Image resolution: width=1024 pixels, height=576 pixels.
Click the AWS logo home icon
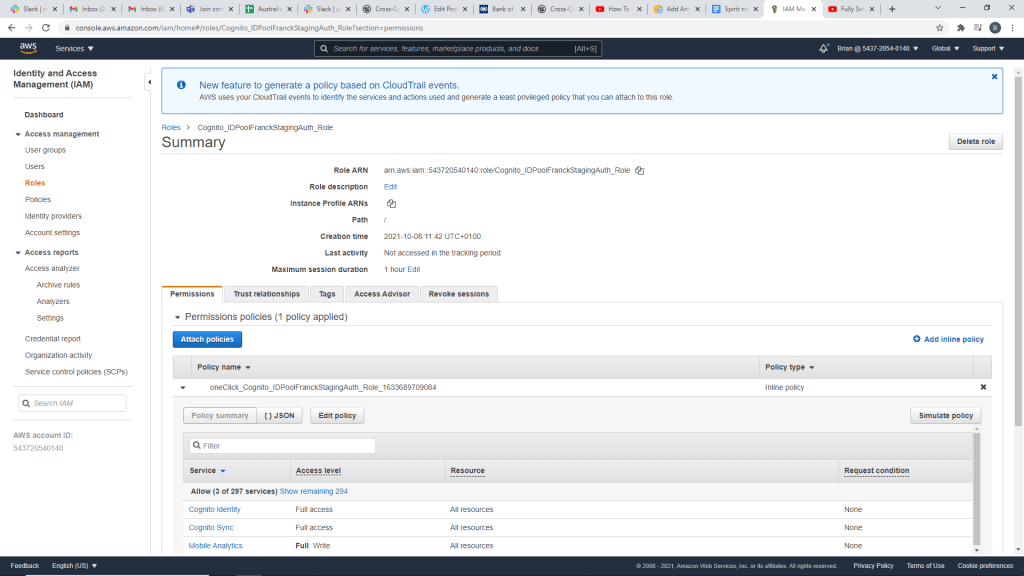(28, 48)
